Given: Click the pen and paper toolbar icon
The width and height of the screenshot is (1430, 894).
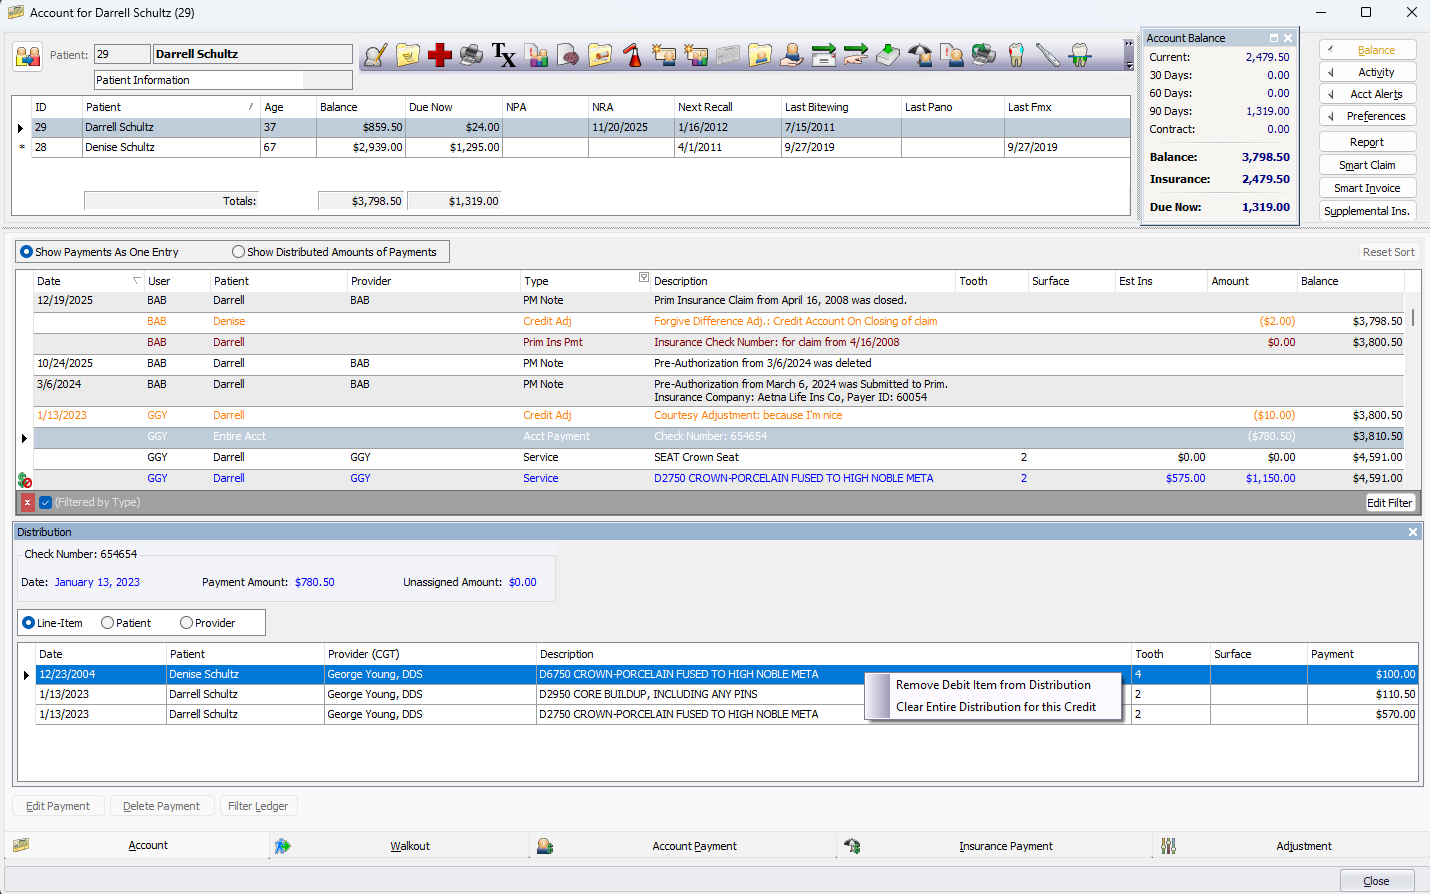Looking at the screenshot, I should click(376, 55).
